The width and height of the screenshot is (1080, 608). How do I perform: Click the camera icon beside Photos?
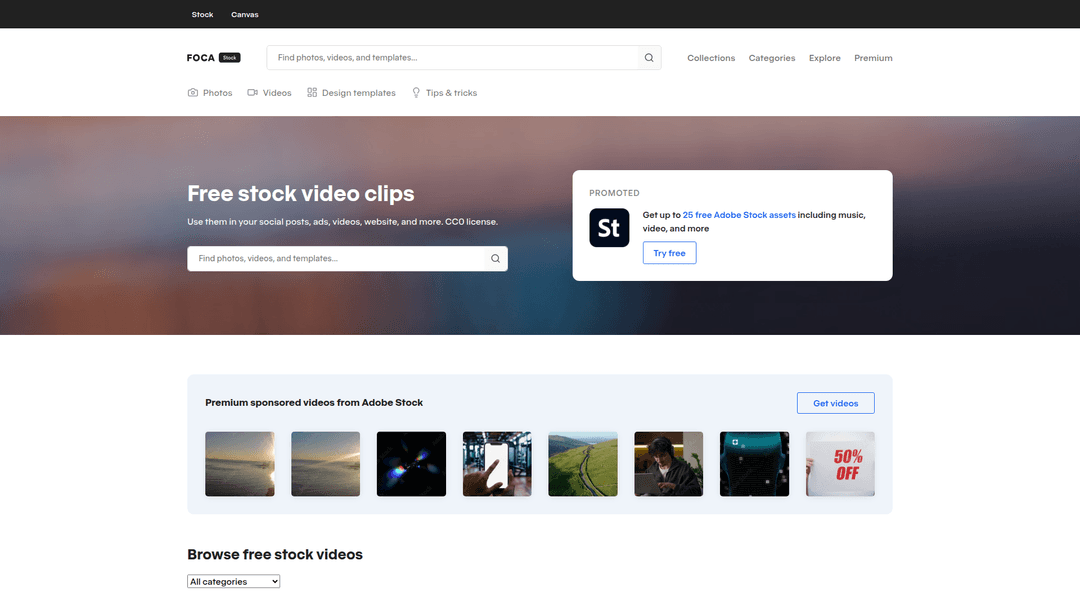pos(193,93)
